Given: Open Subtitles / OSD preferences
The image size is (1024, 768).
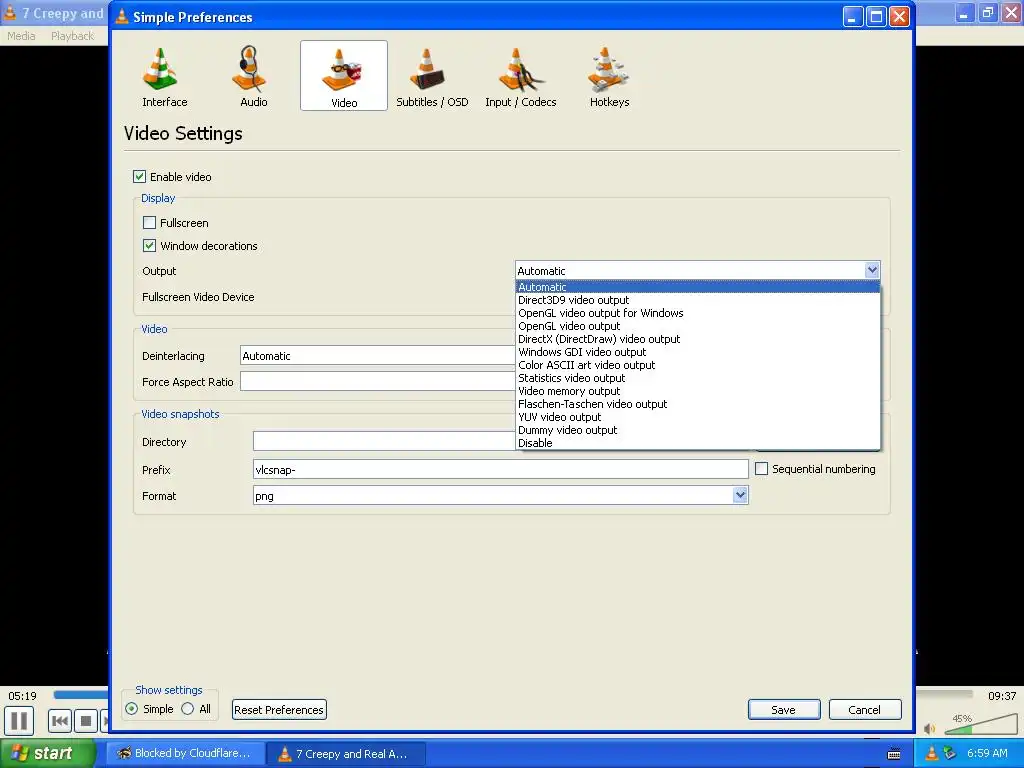Looking at the screenshot, I should [432, 76].
